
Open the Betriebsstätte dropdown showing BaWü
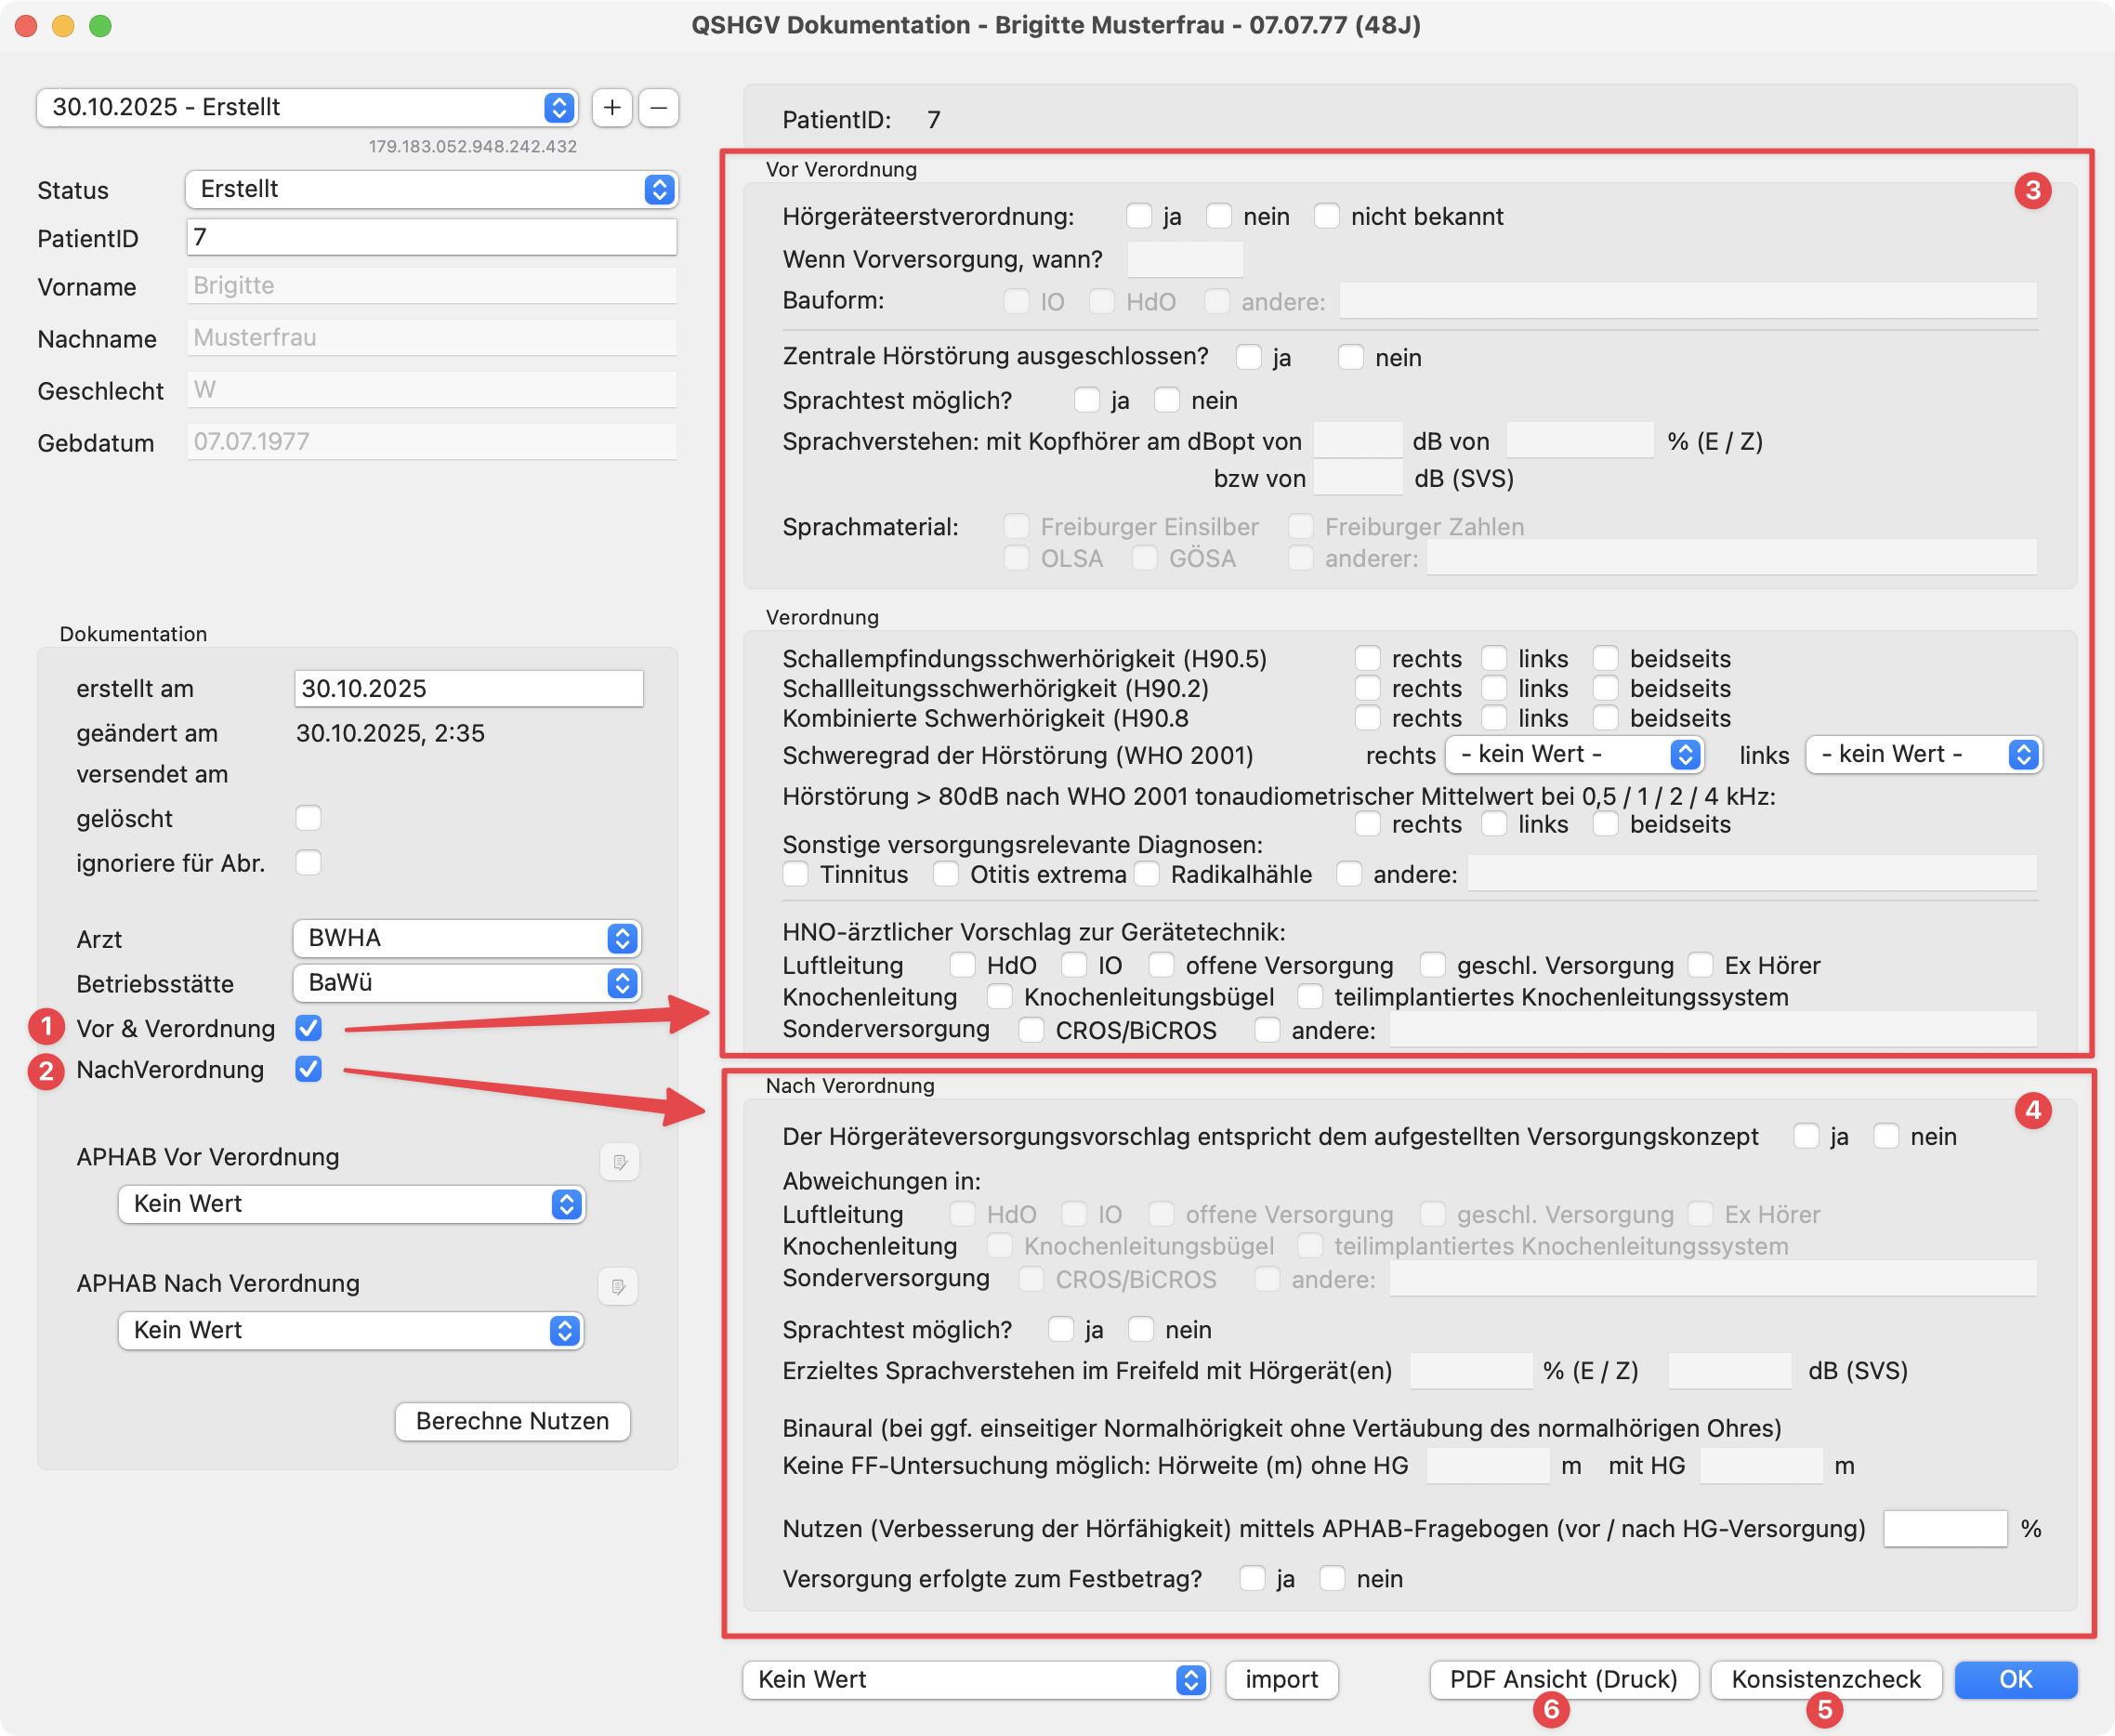click(x=467, y=982)
